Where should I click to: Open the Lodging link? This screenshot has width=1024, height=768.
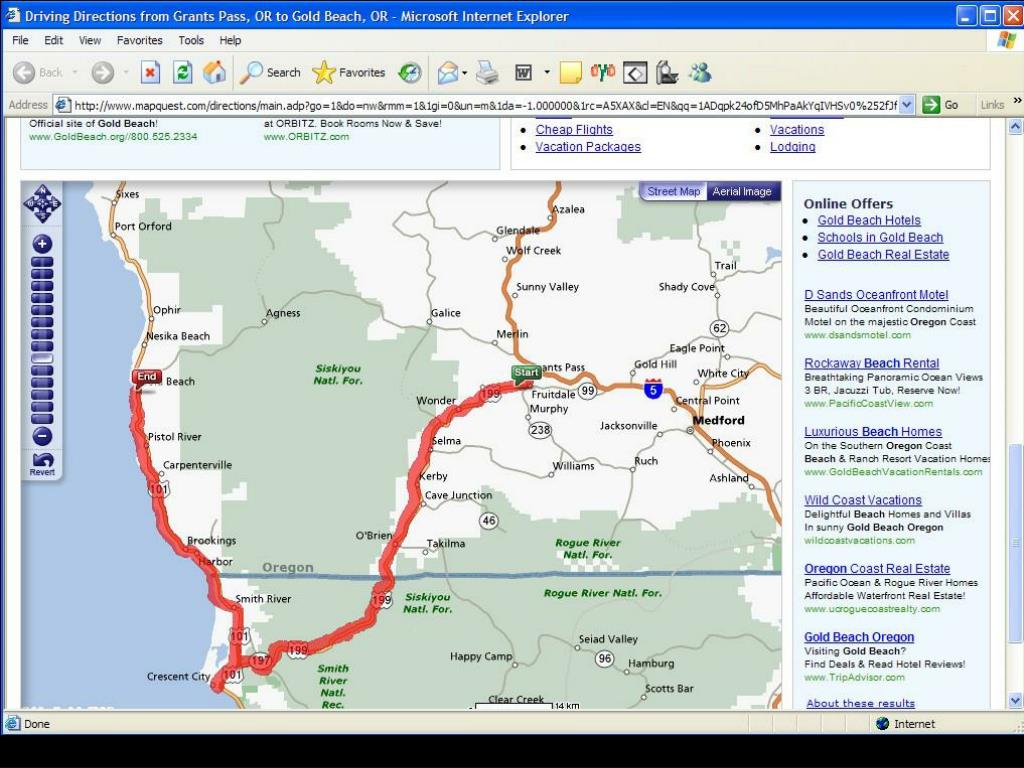pos(792,147)
